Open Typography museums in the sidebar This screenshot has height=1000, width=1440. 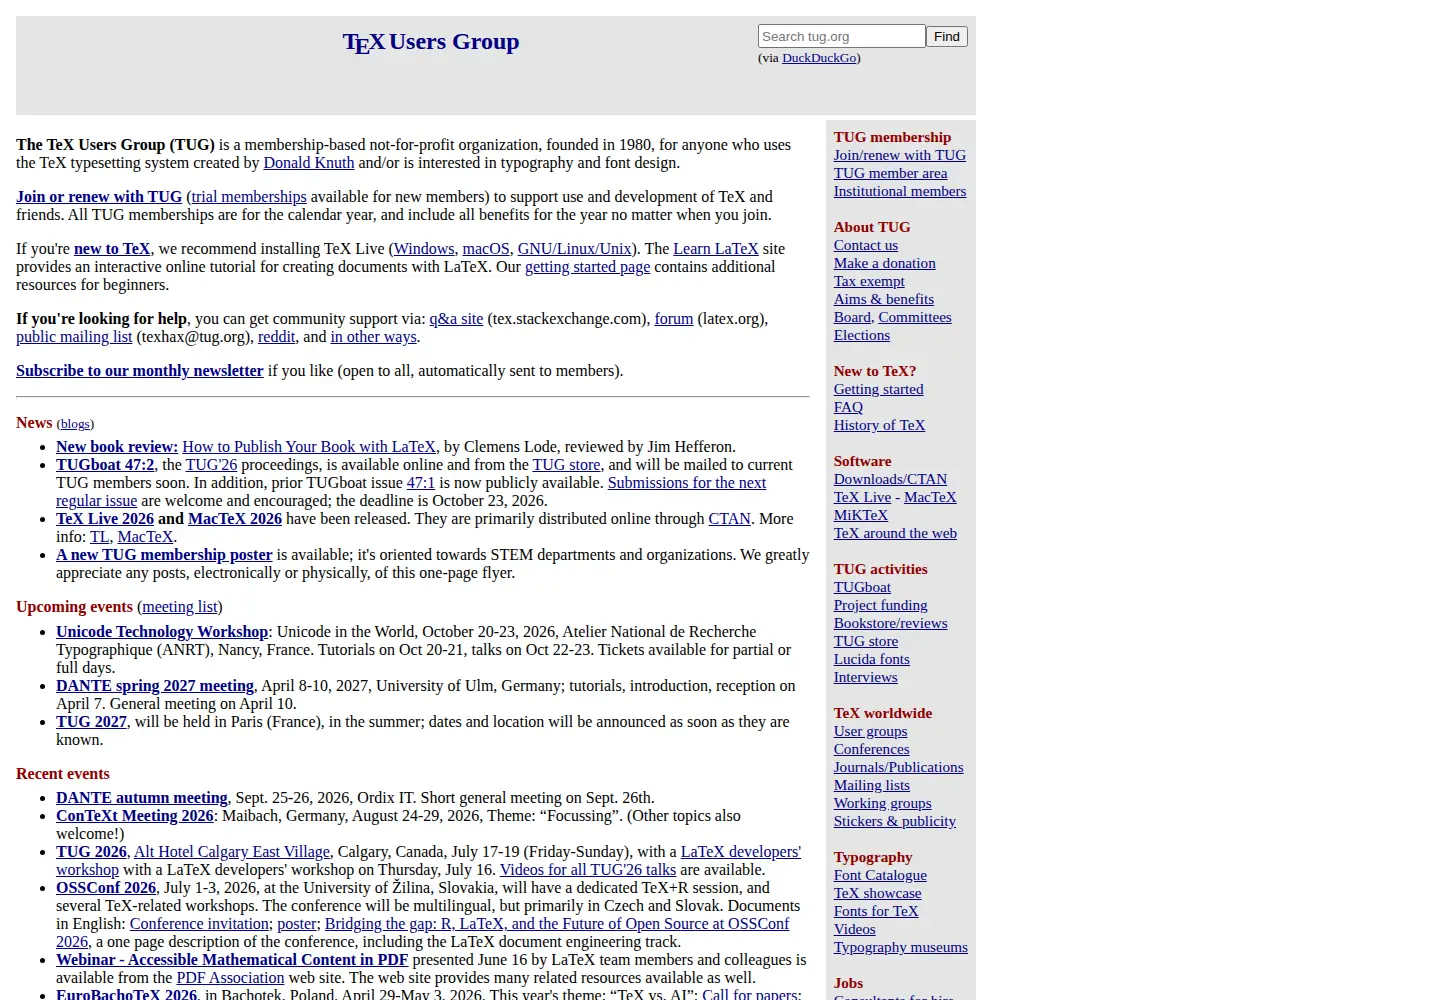point(901,947)
